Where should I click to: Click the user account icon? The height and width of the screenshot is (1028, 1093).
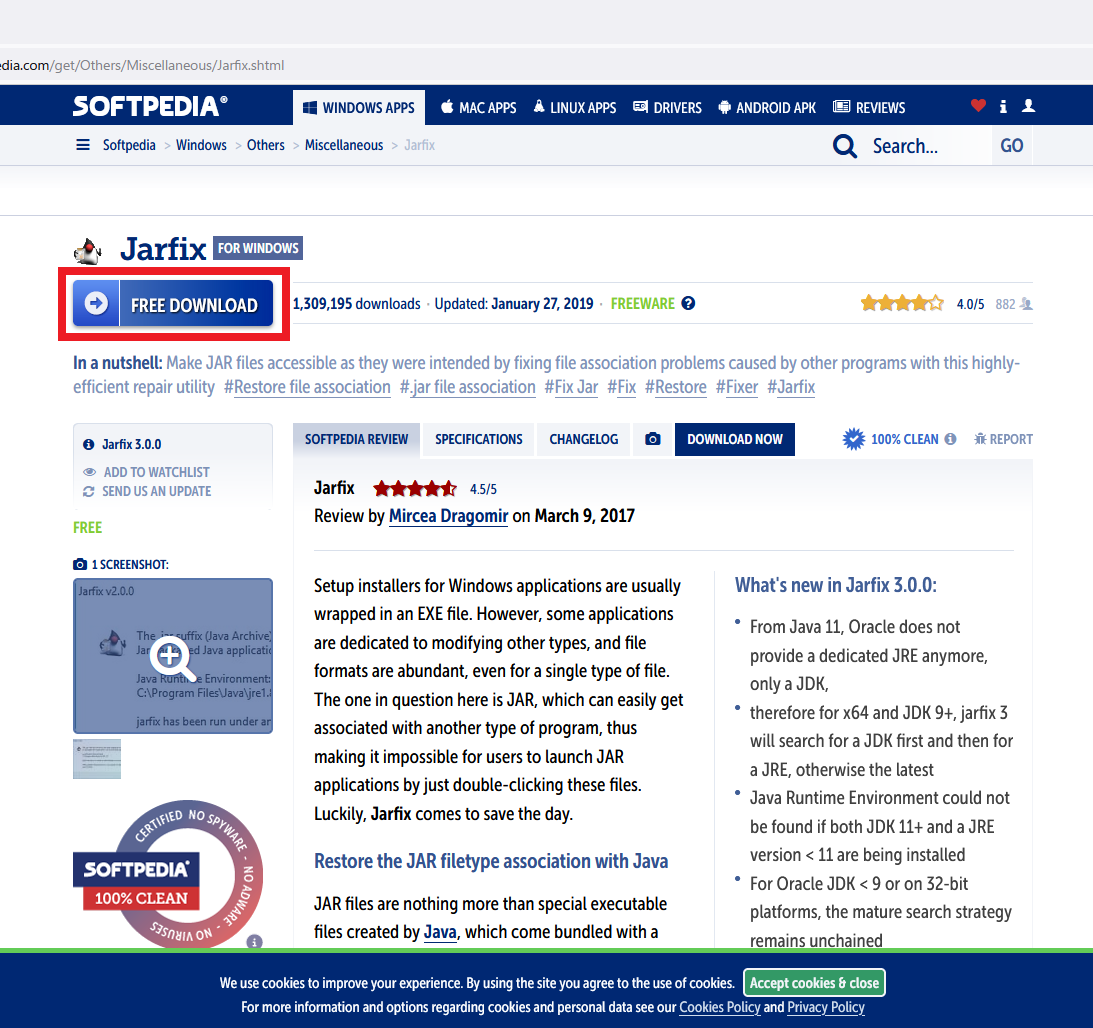[x=1028, y=106]
